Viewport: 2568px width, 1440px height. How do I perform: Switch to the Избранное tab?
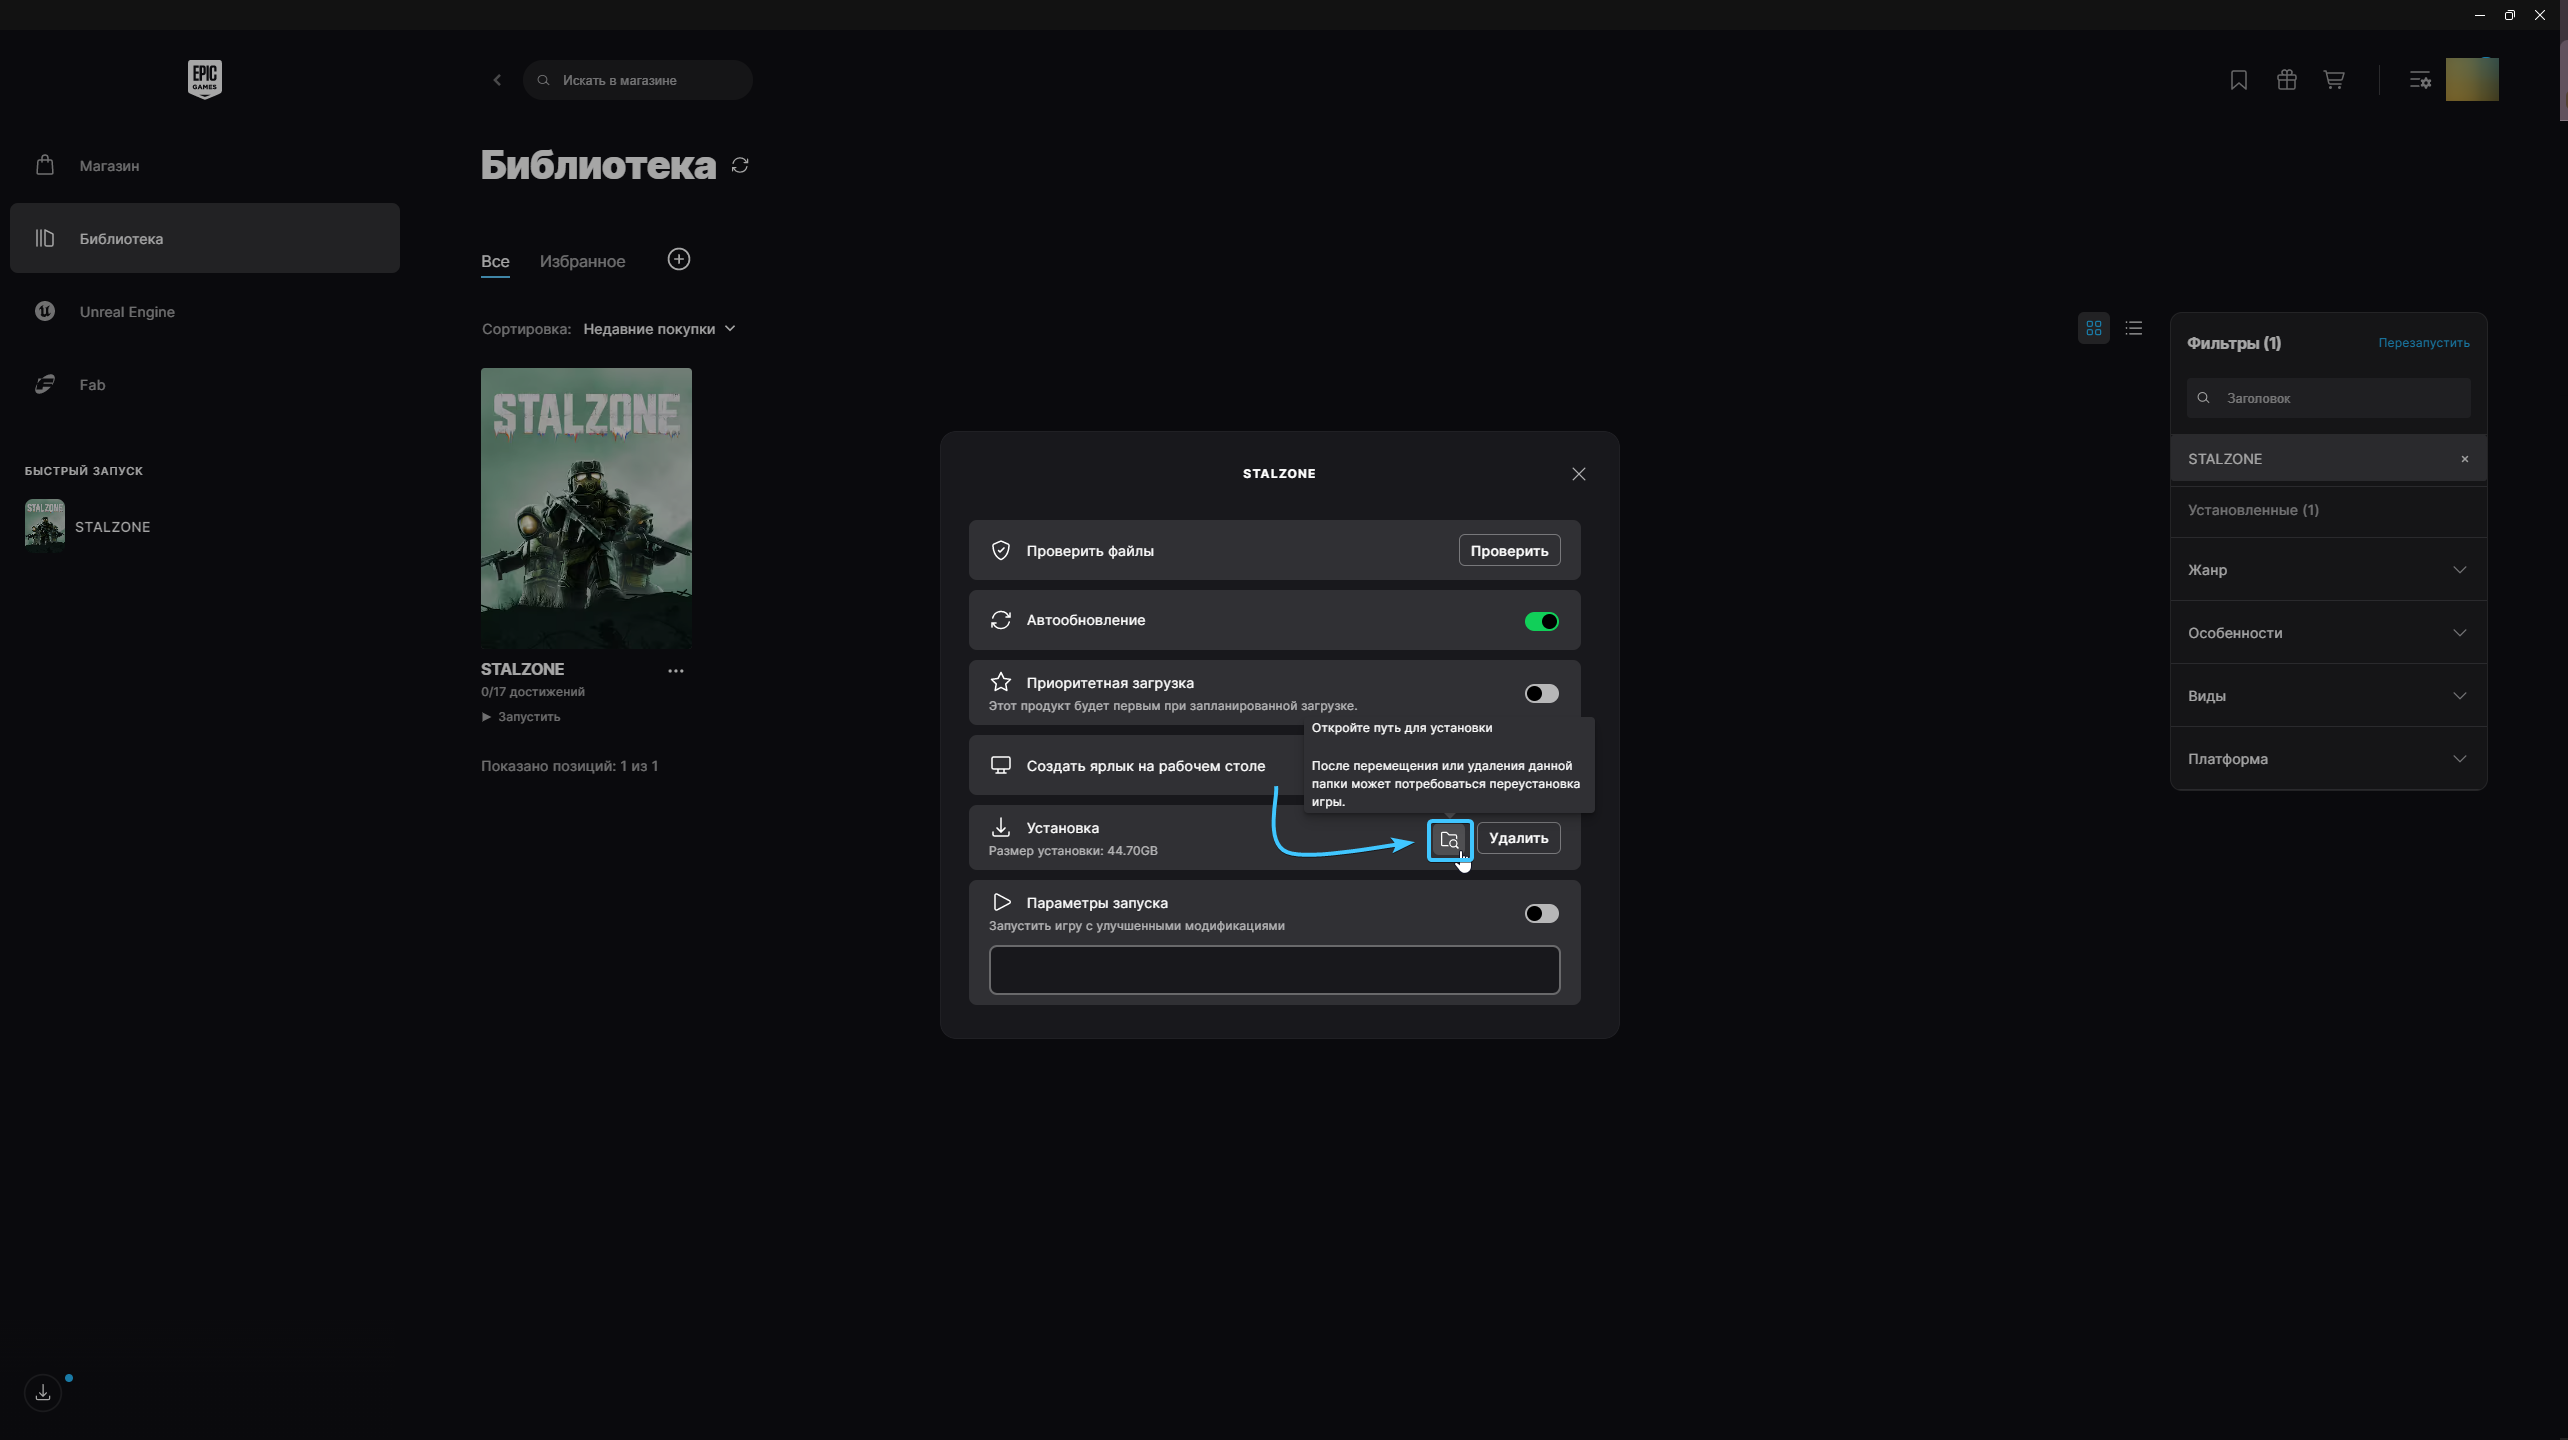point(582,261)
